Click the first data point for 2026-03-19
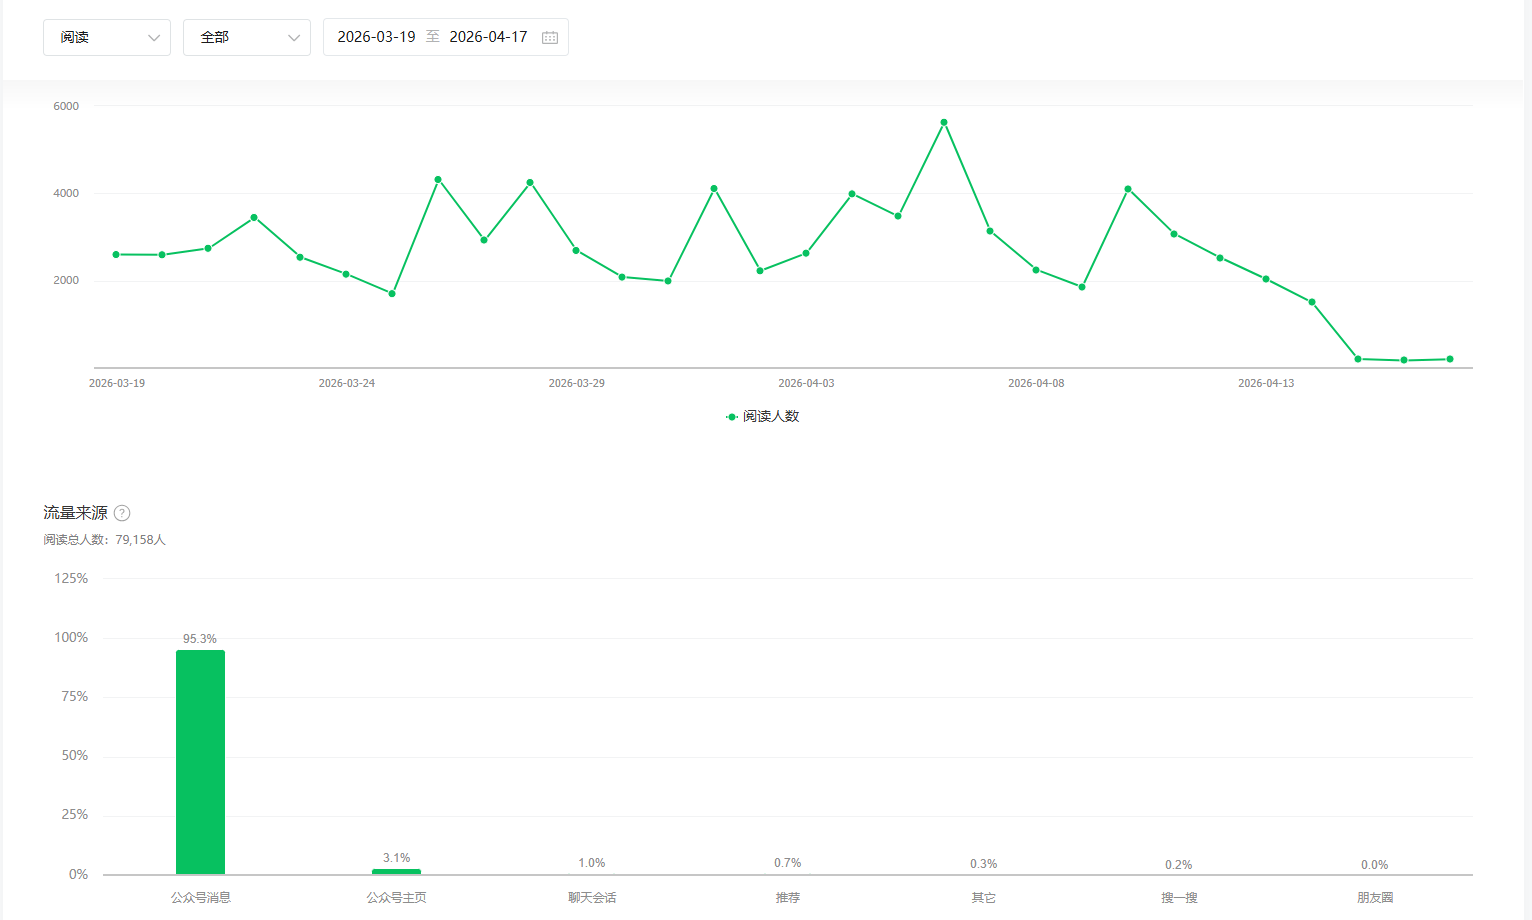Viewport: 1532px width, 920px height. [x=116, y=255]
